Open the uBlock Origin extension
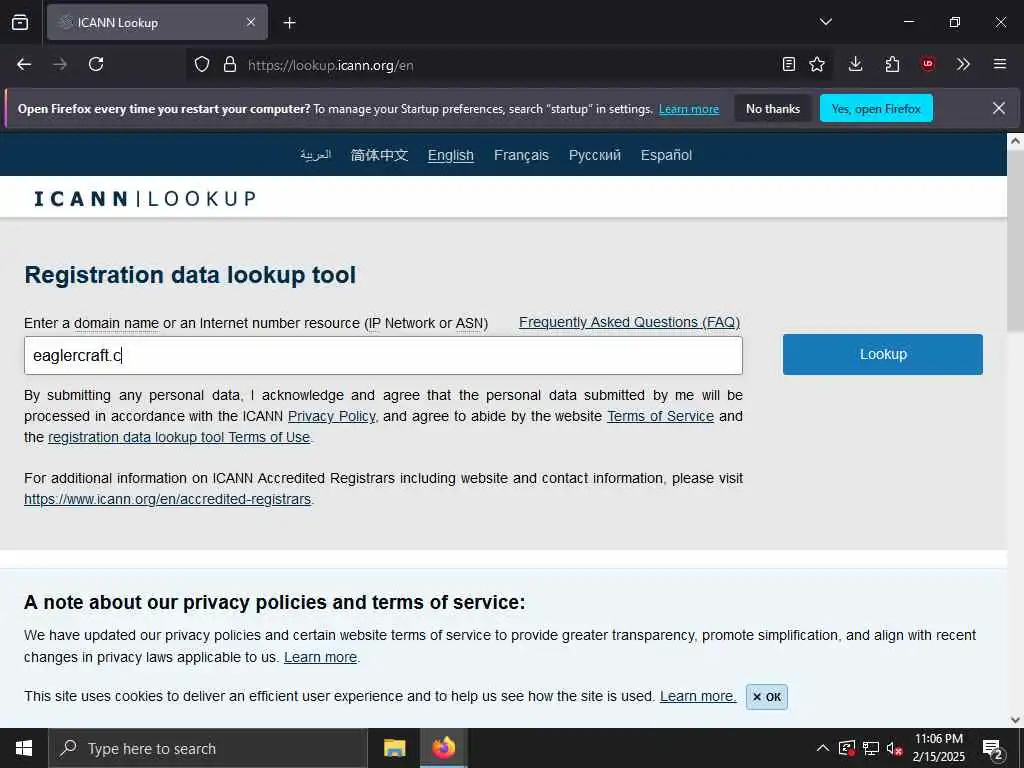Image resolution: width=1024 pixels, height=768 pixels. pos(927,64)
